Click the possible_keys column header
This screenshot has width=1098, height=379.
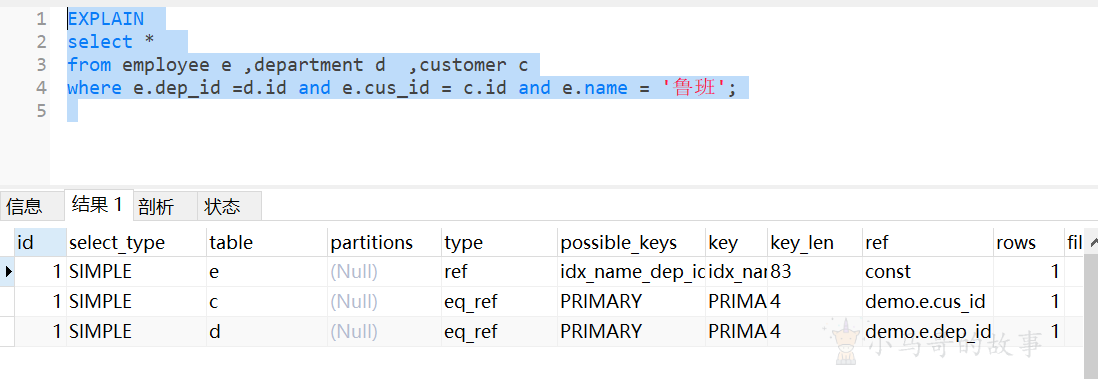[x=632, y=242]
